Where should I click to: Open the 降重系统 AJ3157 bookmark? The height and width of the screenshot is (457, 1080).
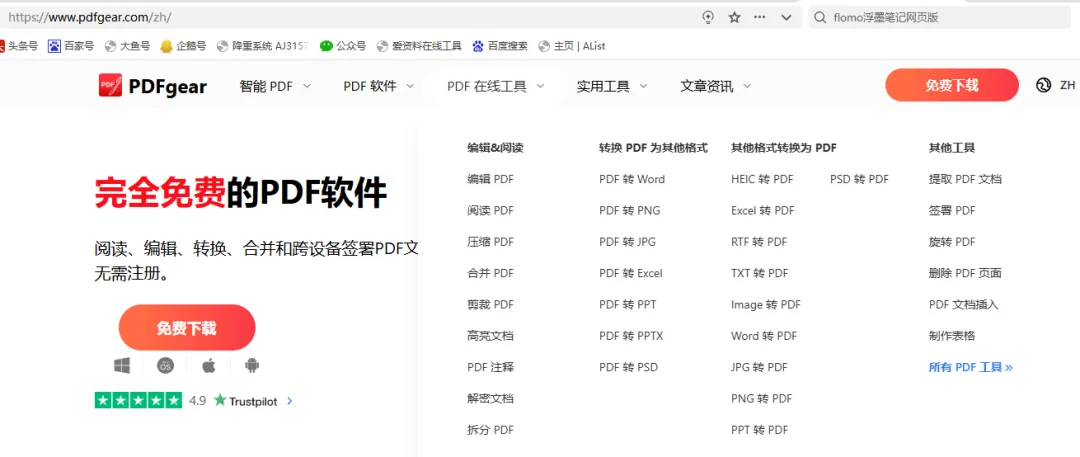click(x=262, y=46)
